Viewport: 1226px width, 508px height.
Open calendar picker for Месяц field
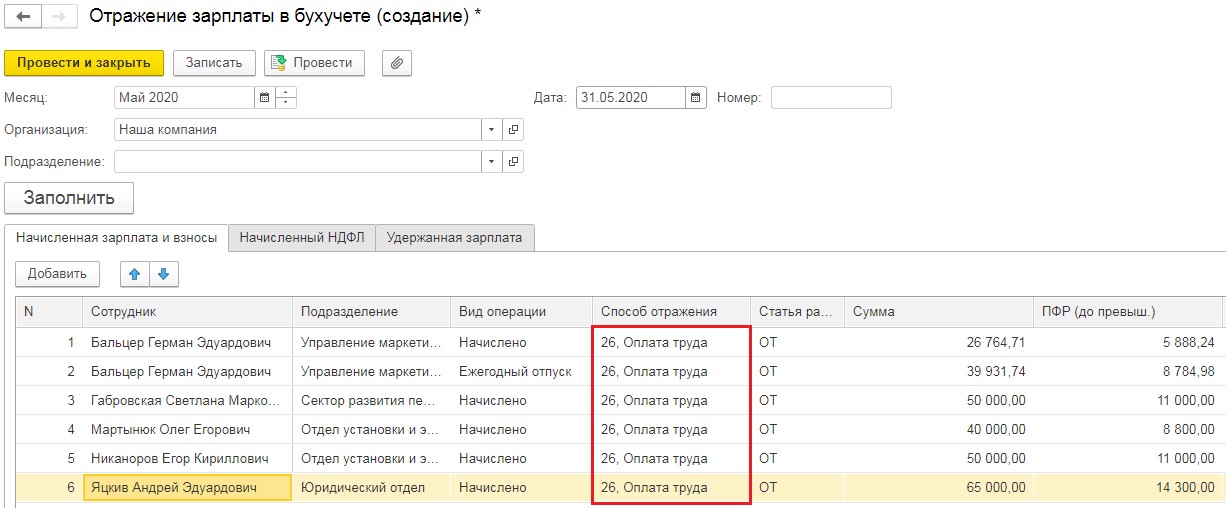pyautogui.click(x=265, y=98)
